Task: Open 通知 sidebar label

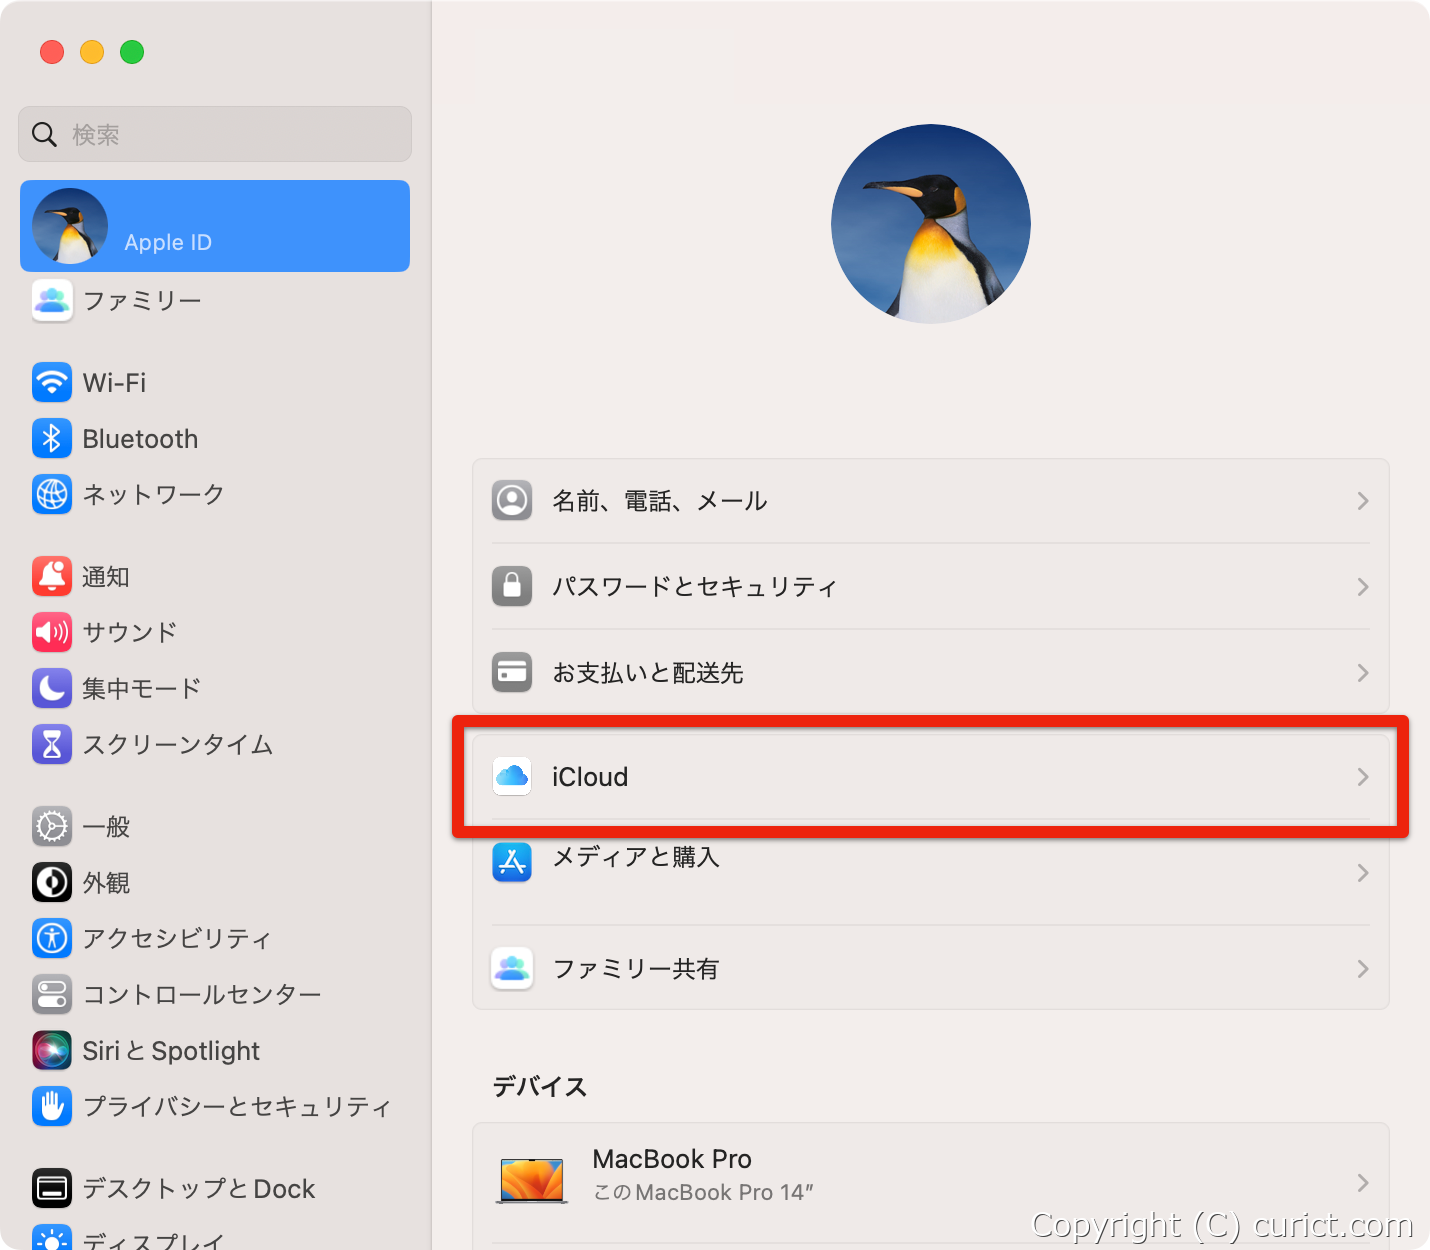Action: pyautogui.click(x=106, y=577)
